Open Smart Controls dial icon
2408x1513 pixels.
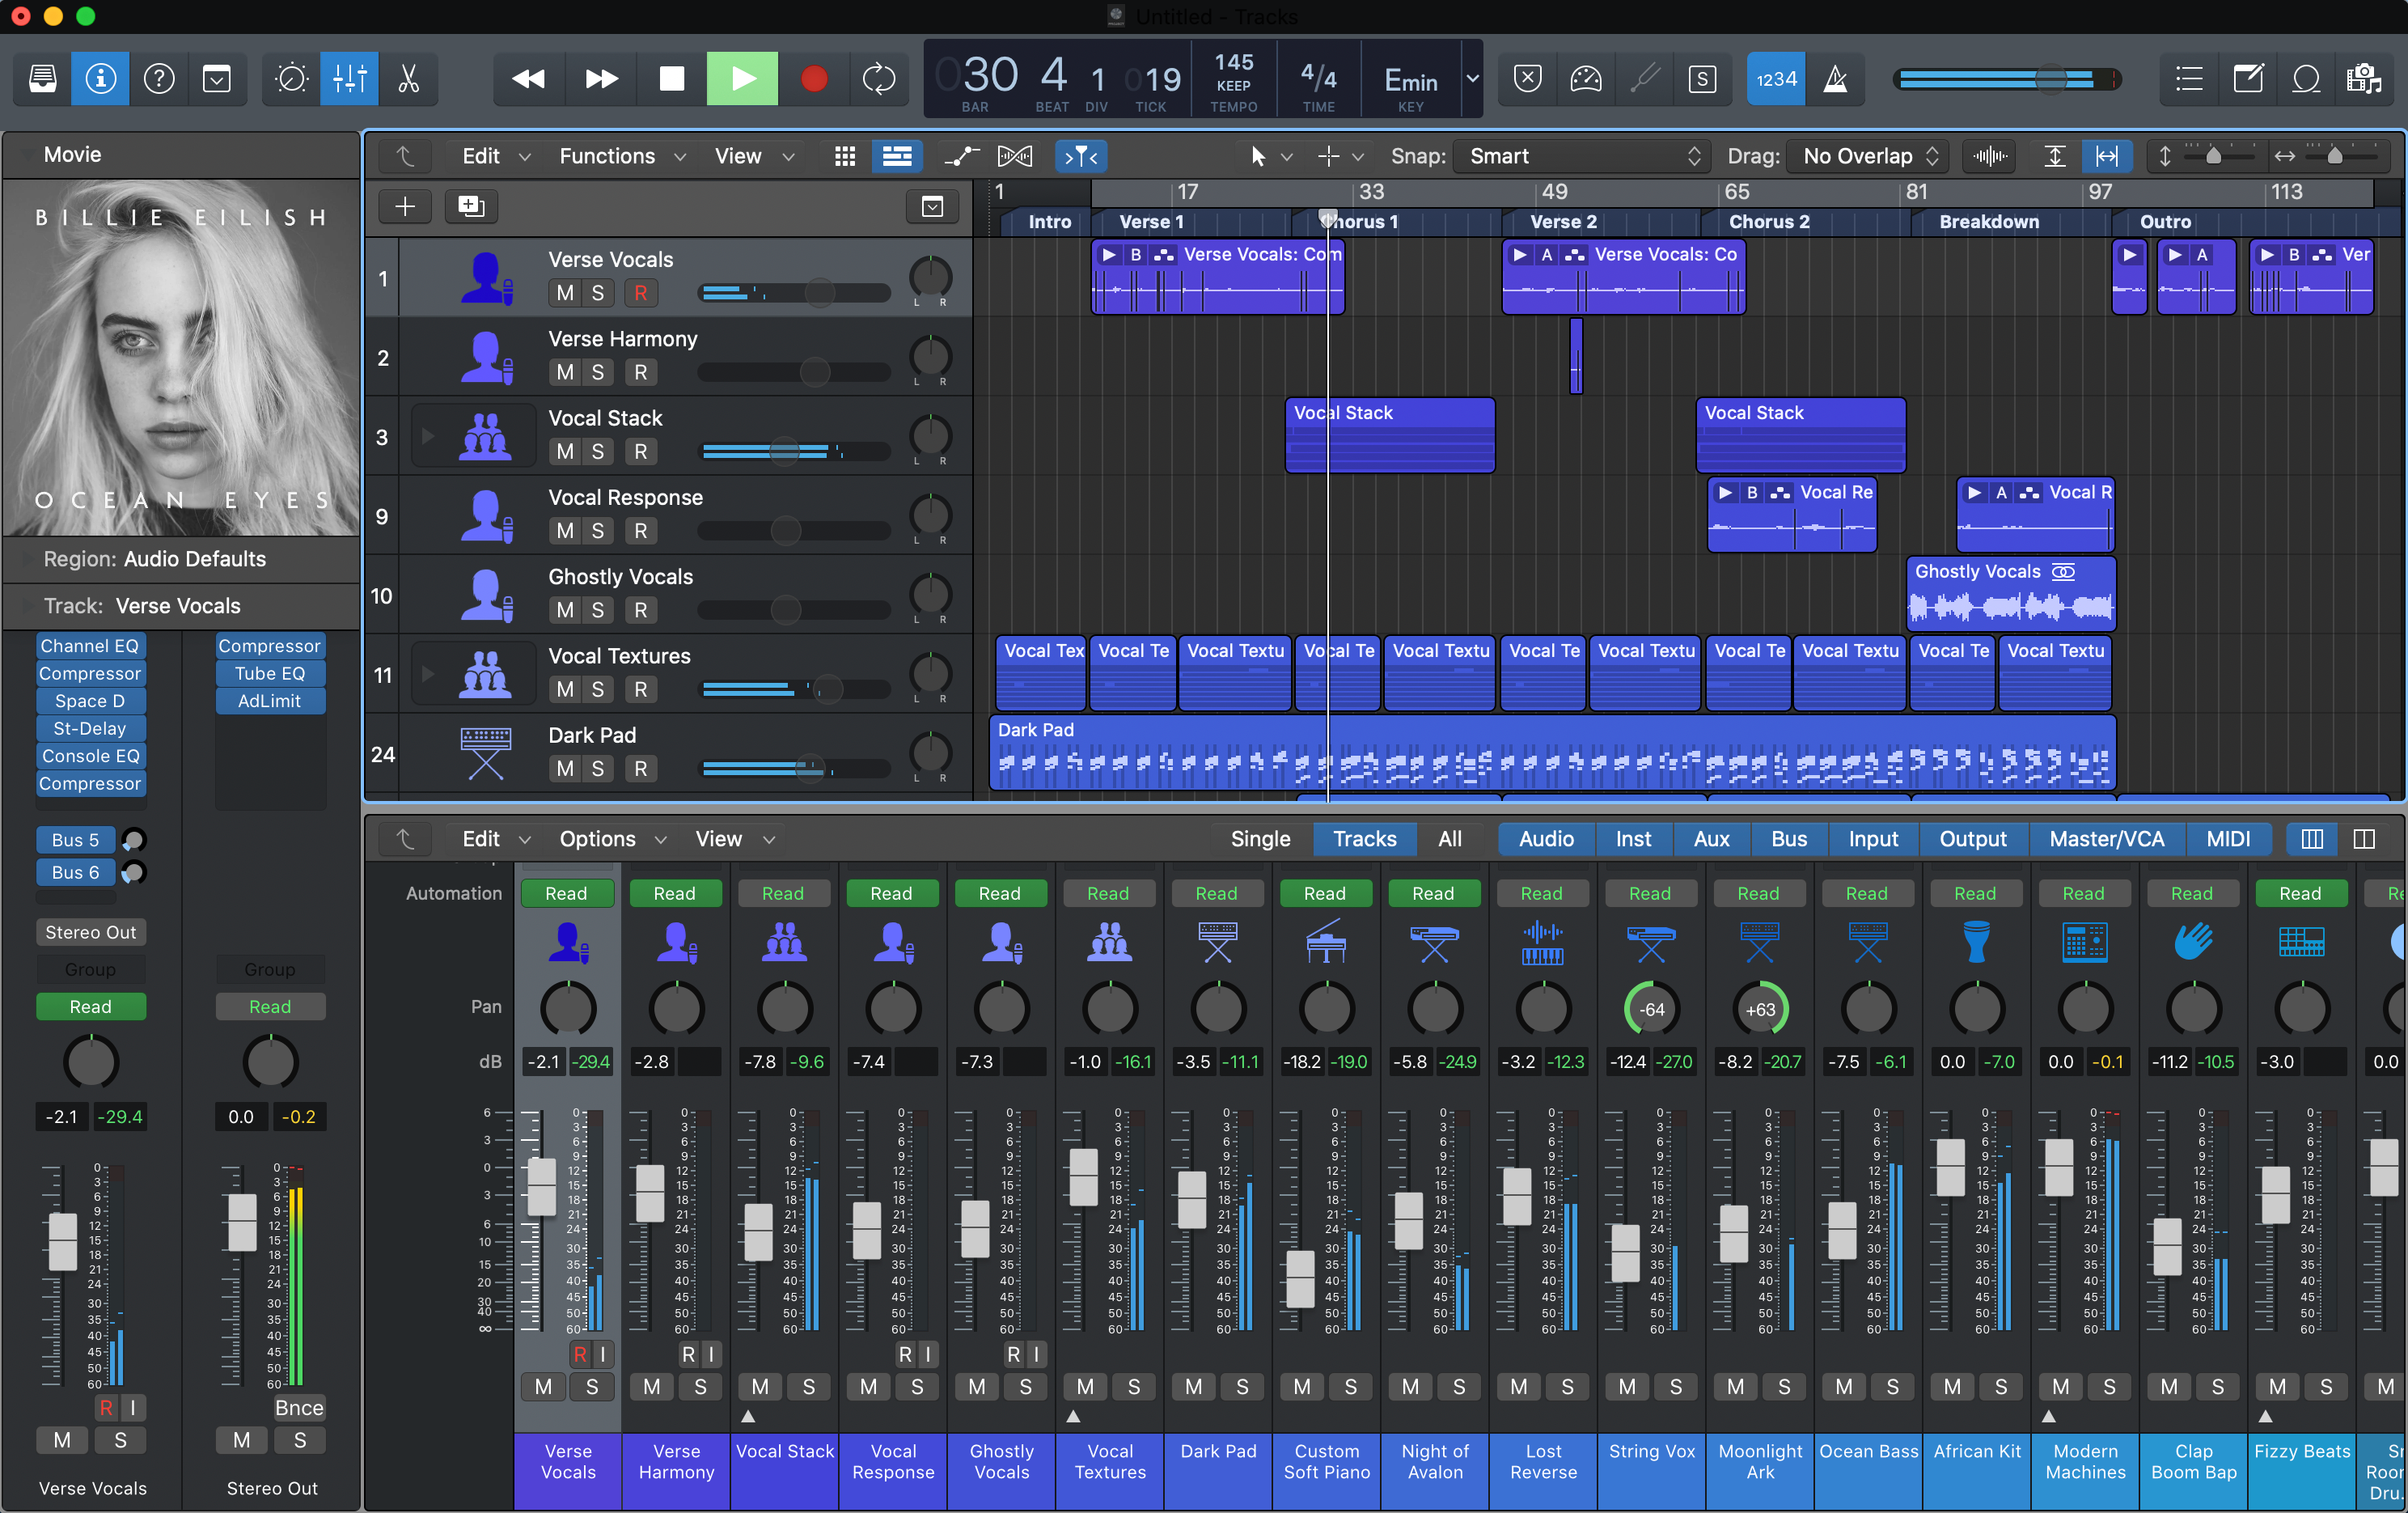[x=291, y=78]
